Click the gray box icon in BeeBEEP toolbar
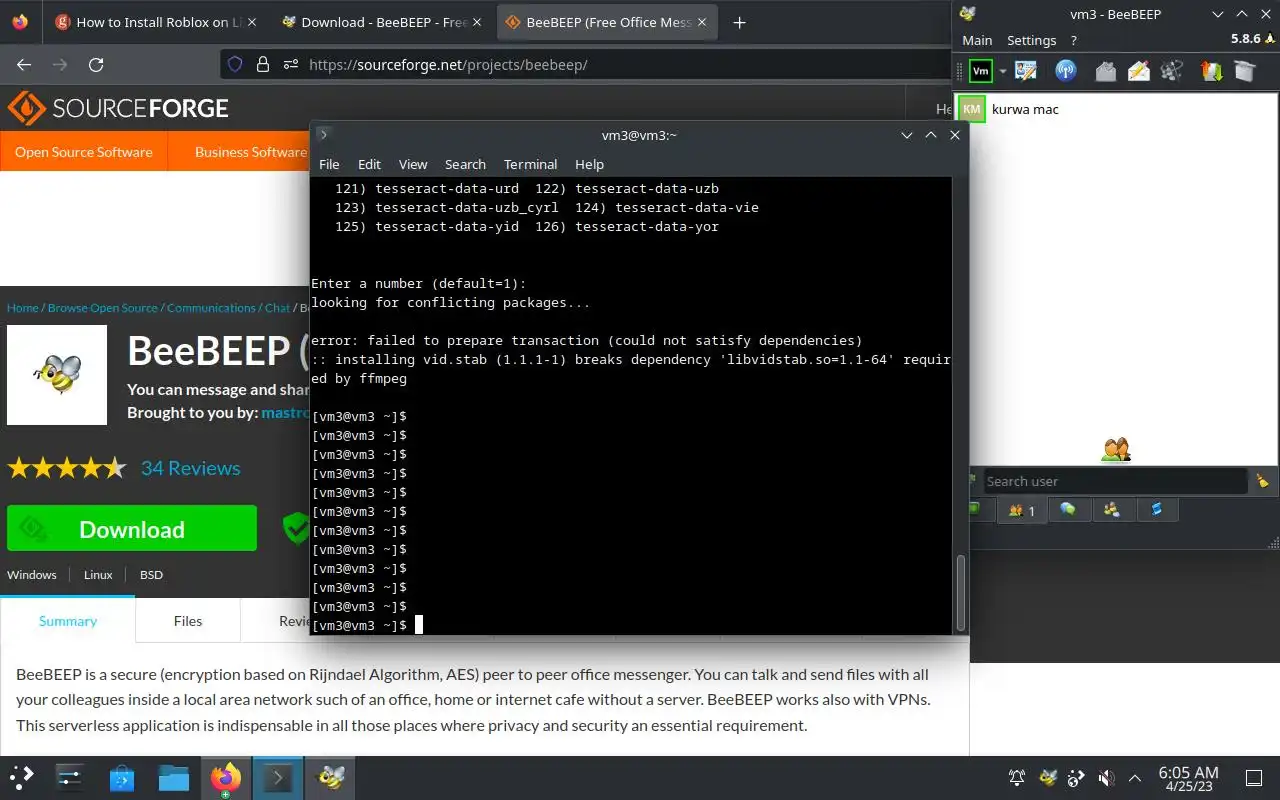The image size is (1280, 800). point(1244,71)
